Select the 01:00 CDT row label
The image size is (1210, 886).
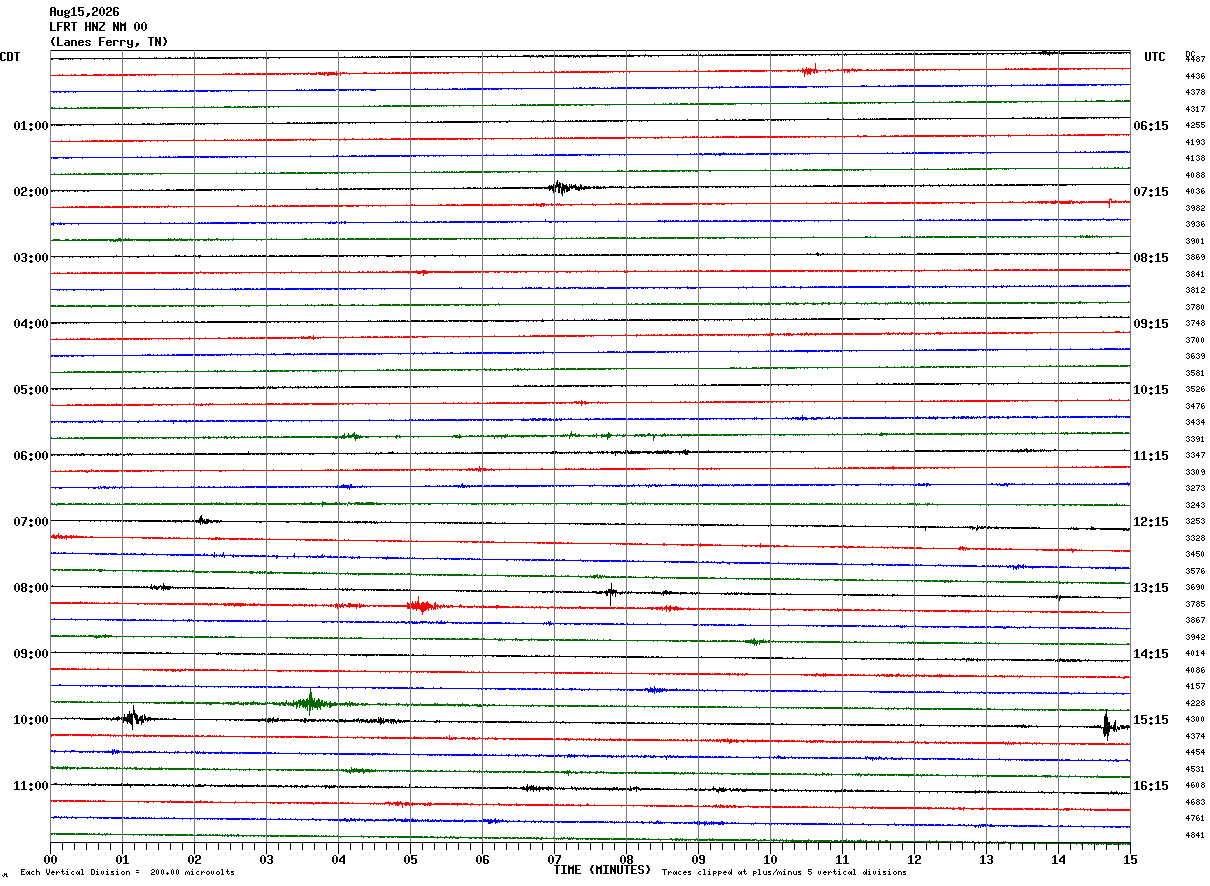(30, 126)
